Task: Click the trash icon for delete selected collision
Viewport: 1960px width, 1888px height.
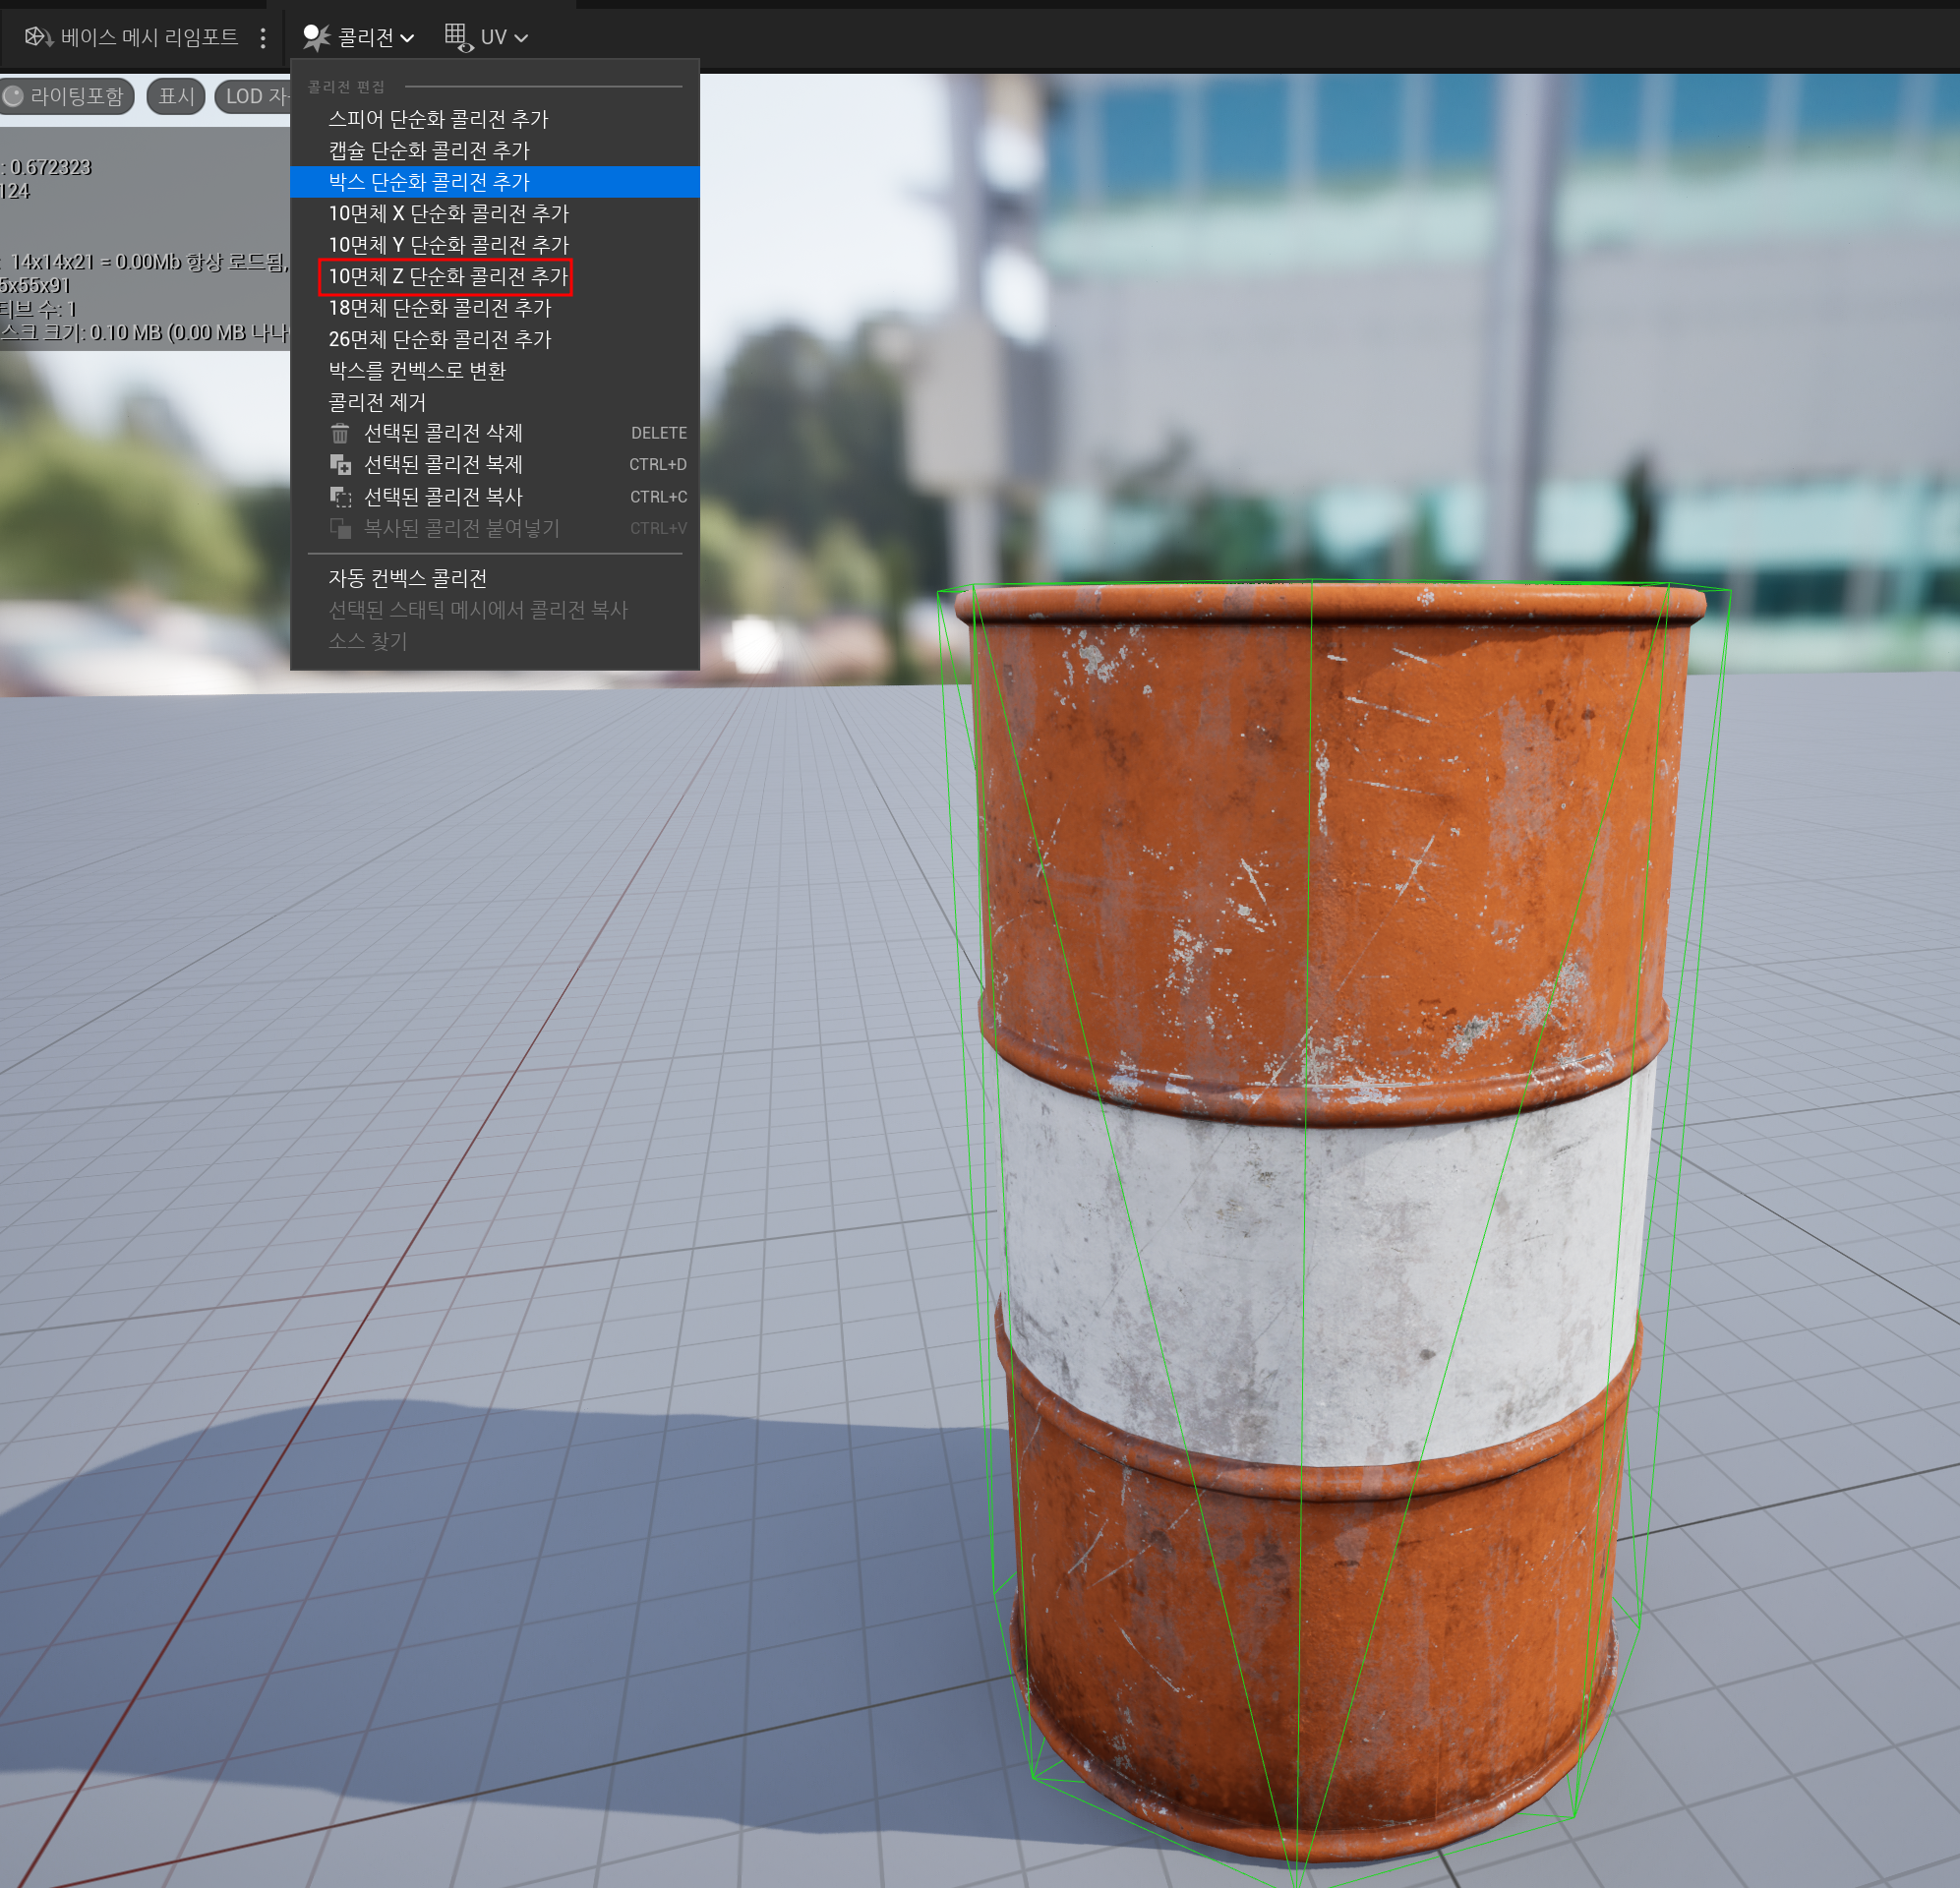Action: point(340,433)
